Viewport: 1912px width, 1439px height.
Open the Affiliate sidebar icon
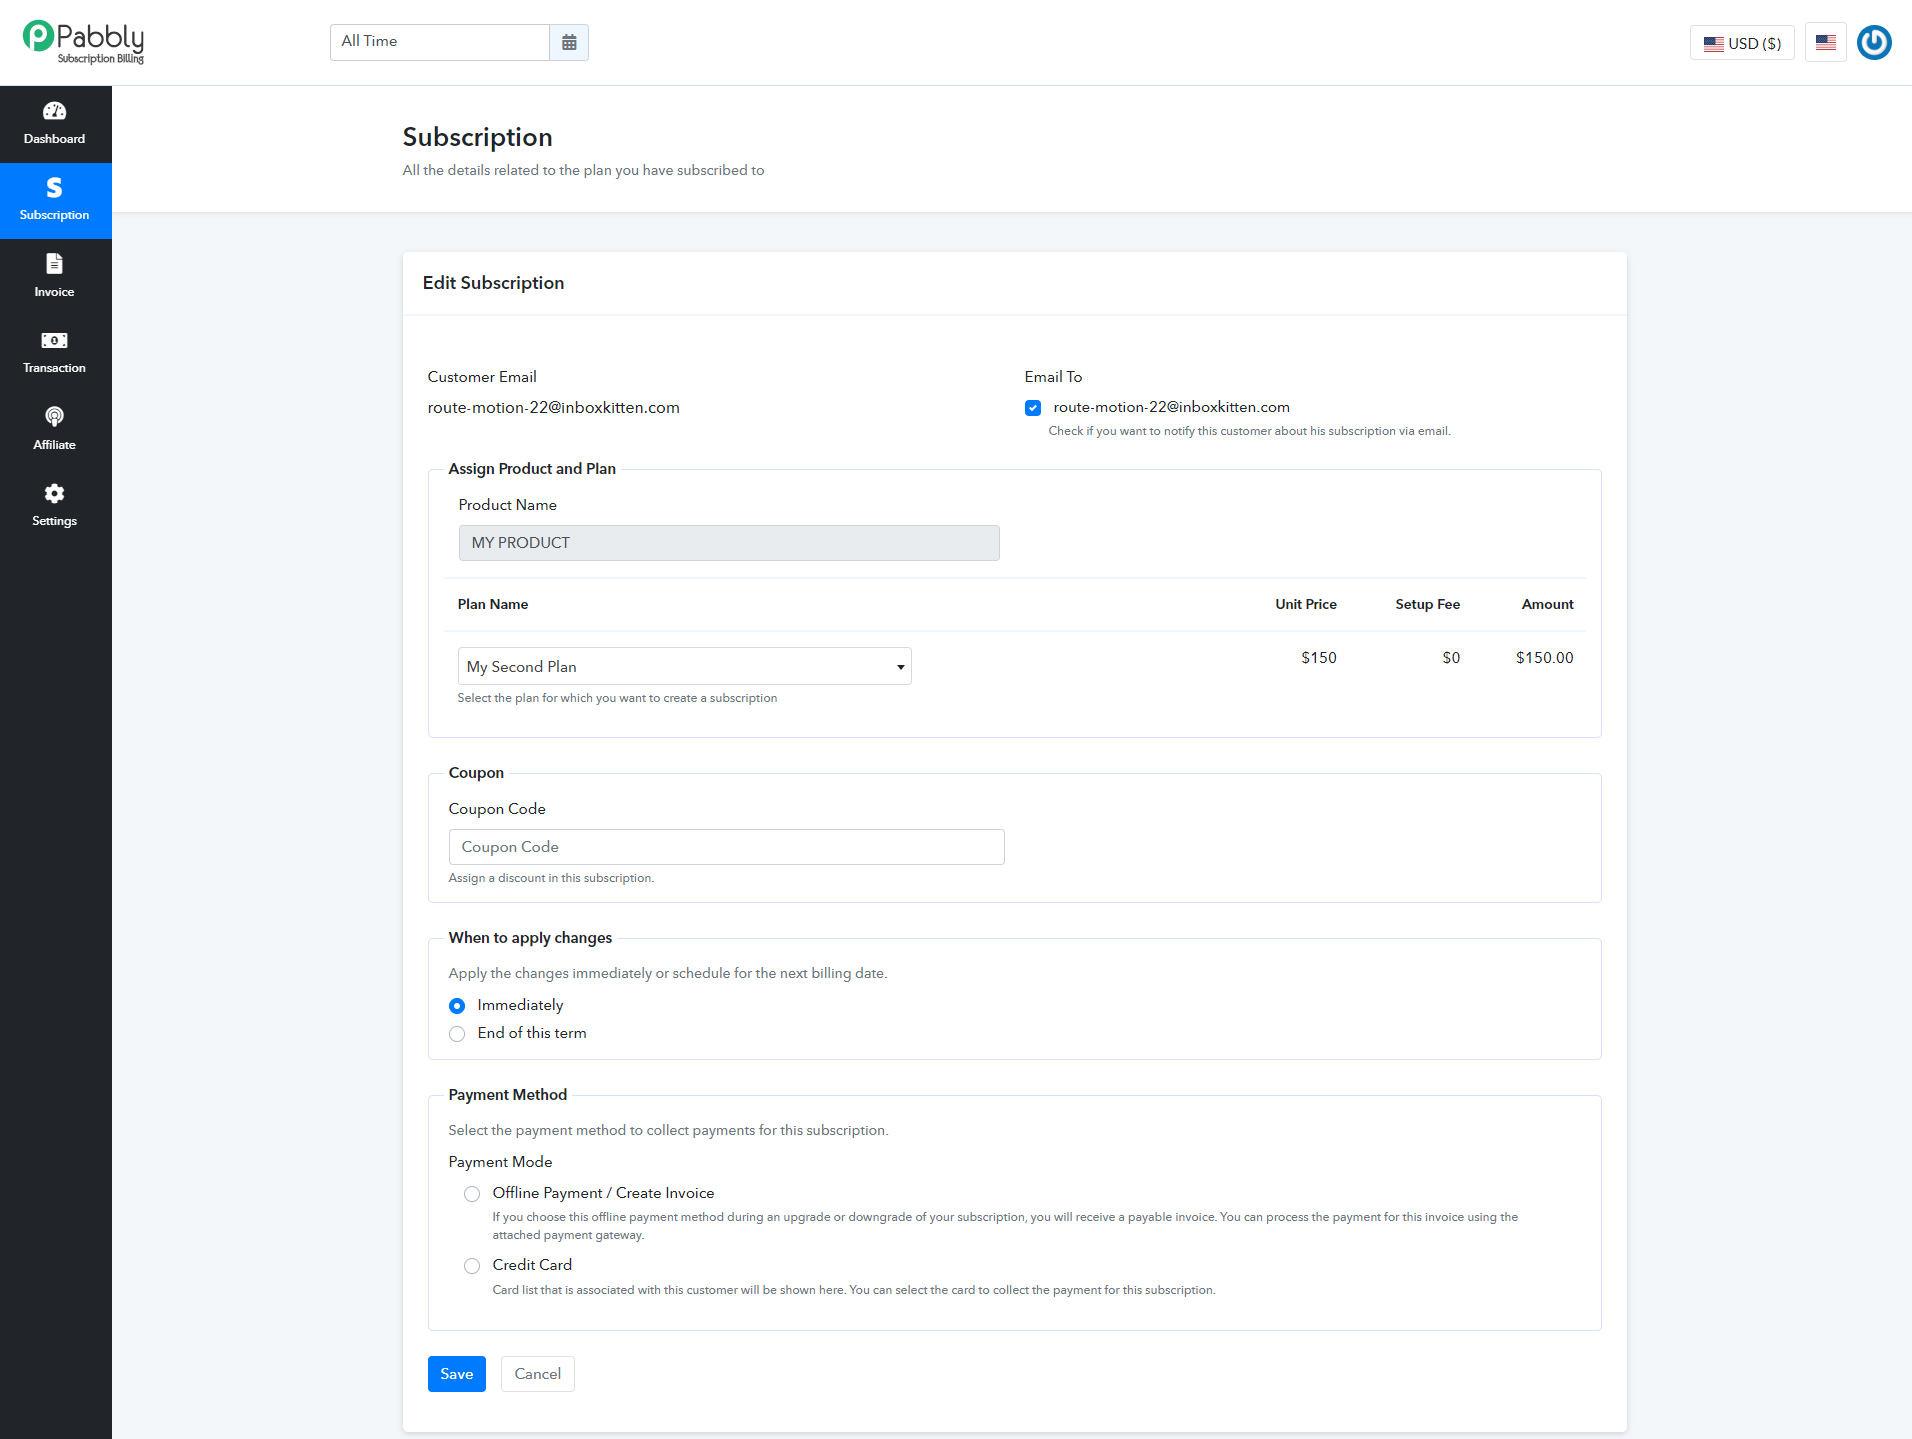click(x=55, y=417)
